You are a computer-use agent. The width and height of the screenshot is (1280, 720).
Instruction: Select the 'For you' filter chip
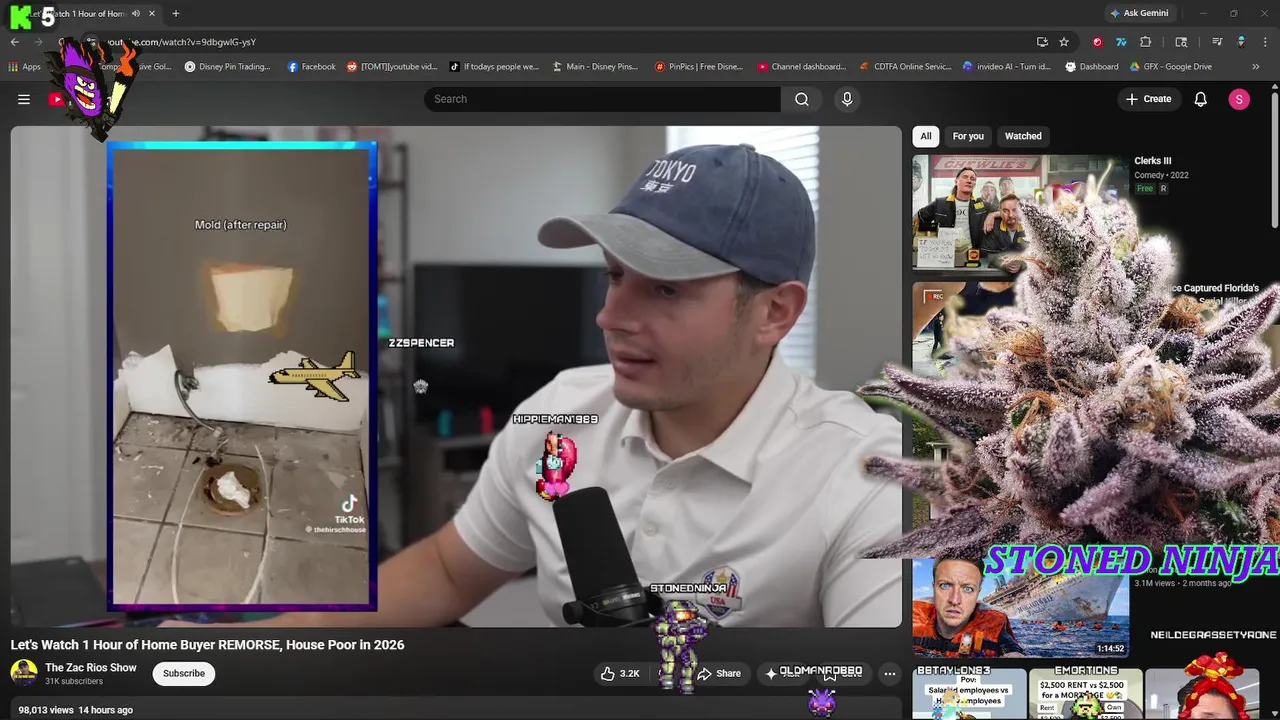point(968,136)
